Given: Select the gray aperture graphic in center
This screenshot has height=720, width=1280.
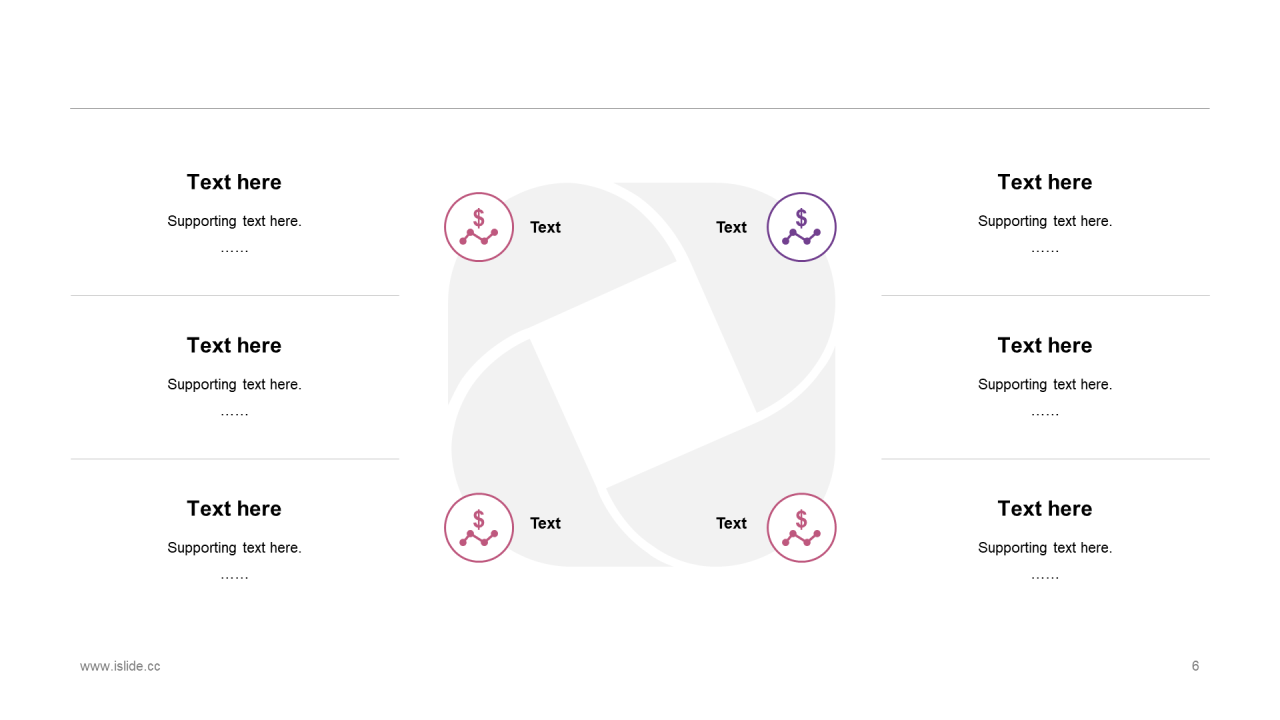Looking at the screenshot, I should 641,375.
